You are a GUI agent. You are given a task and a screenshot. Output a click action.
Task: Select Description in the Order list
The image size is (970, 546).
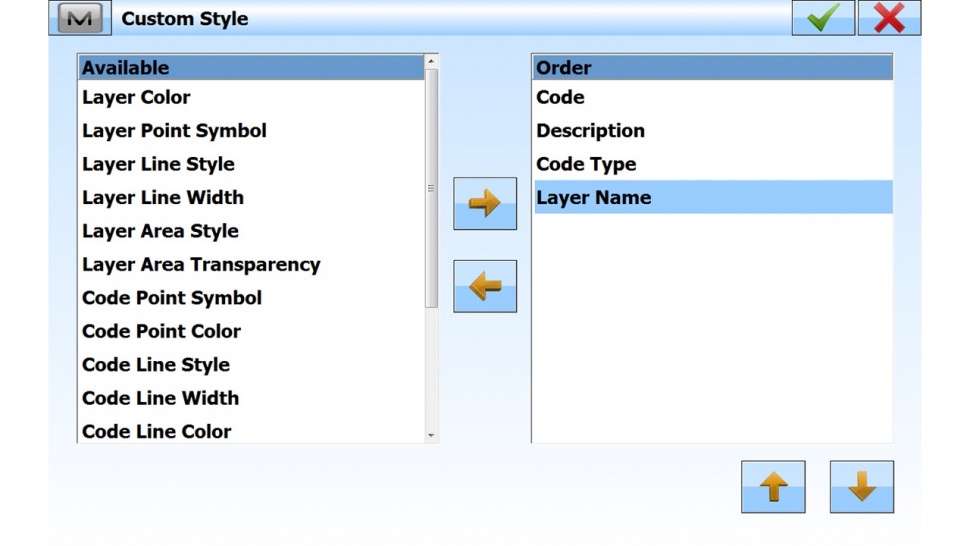(590, 131)
